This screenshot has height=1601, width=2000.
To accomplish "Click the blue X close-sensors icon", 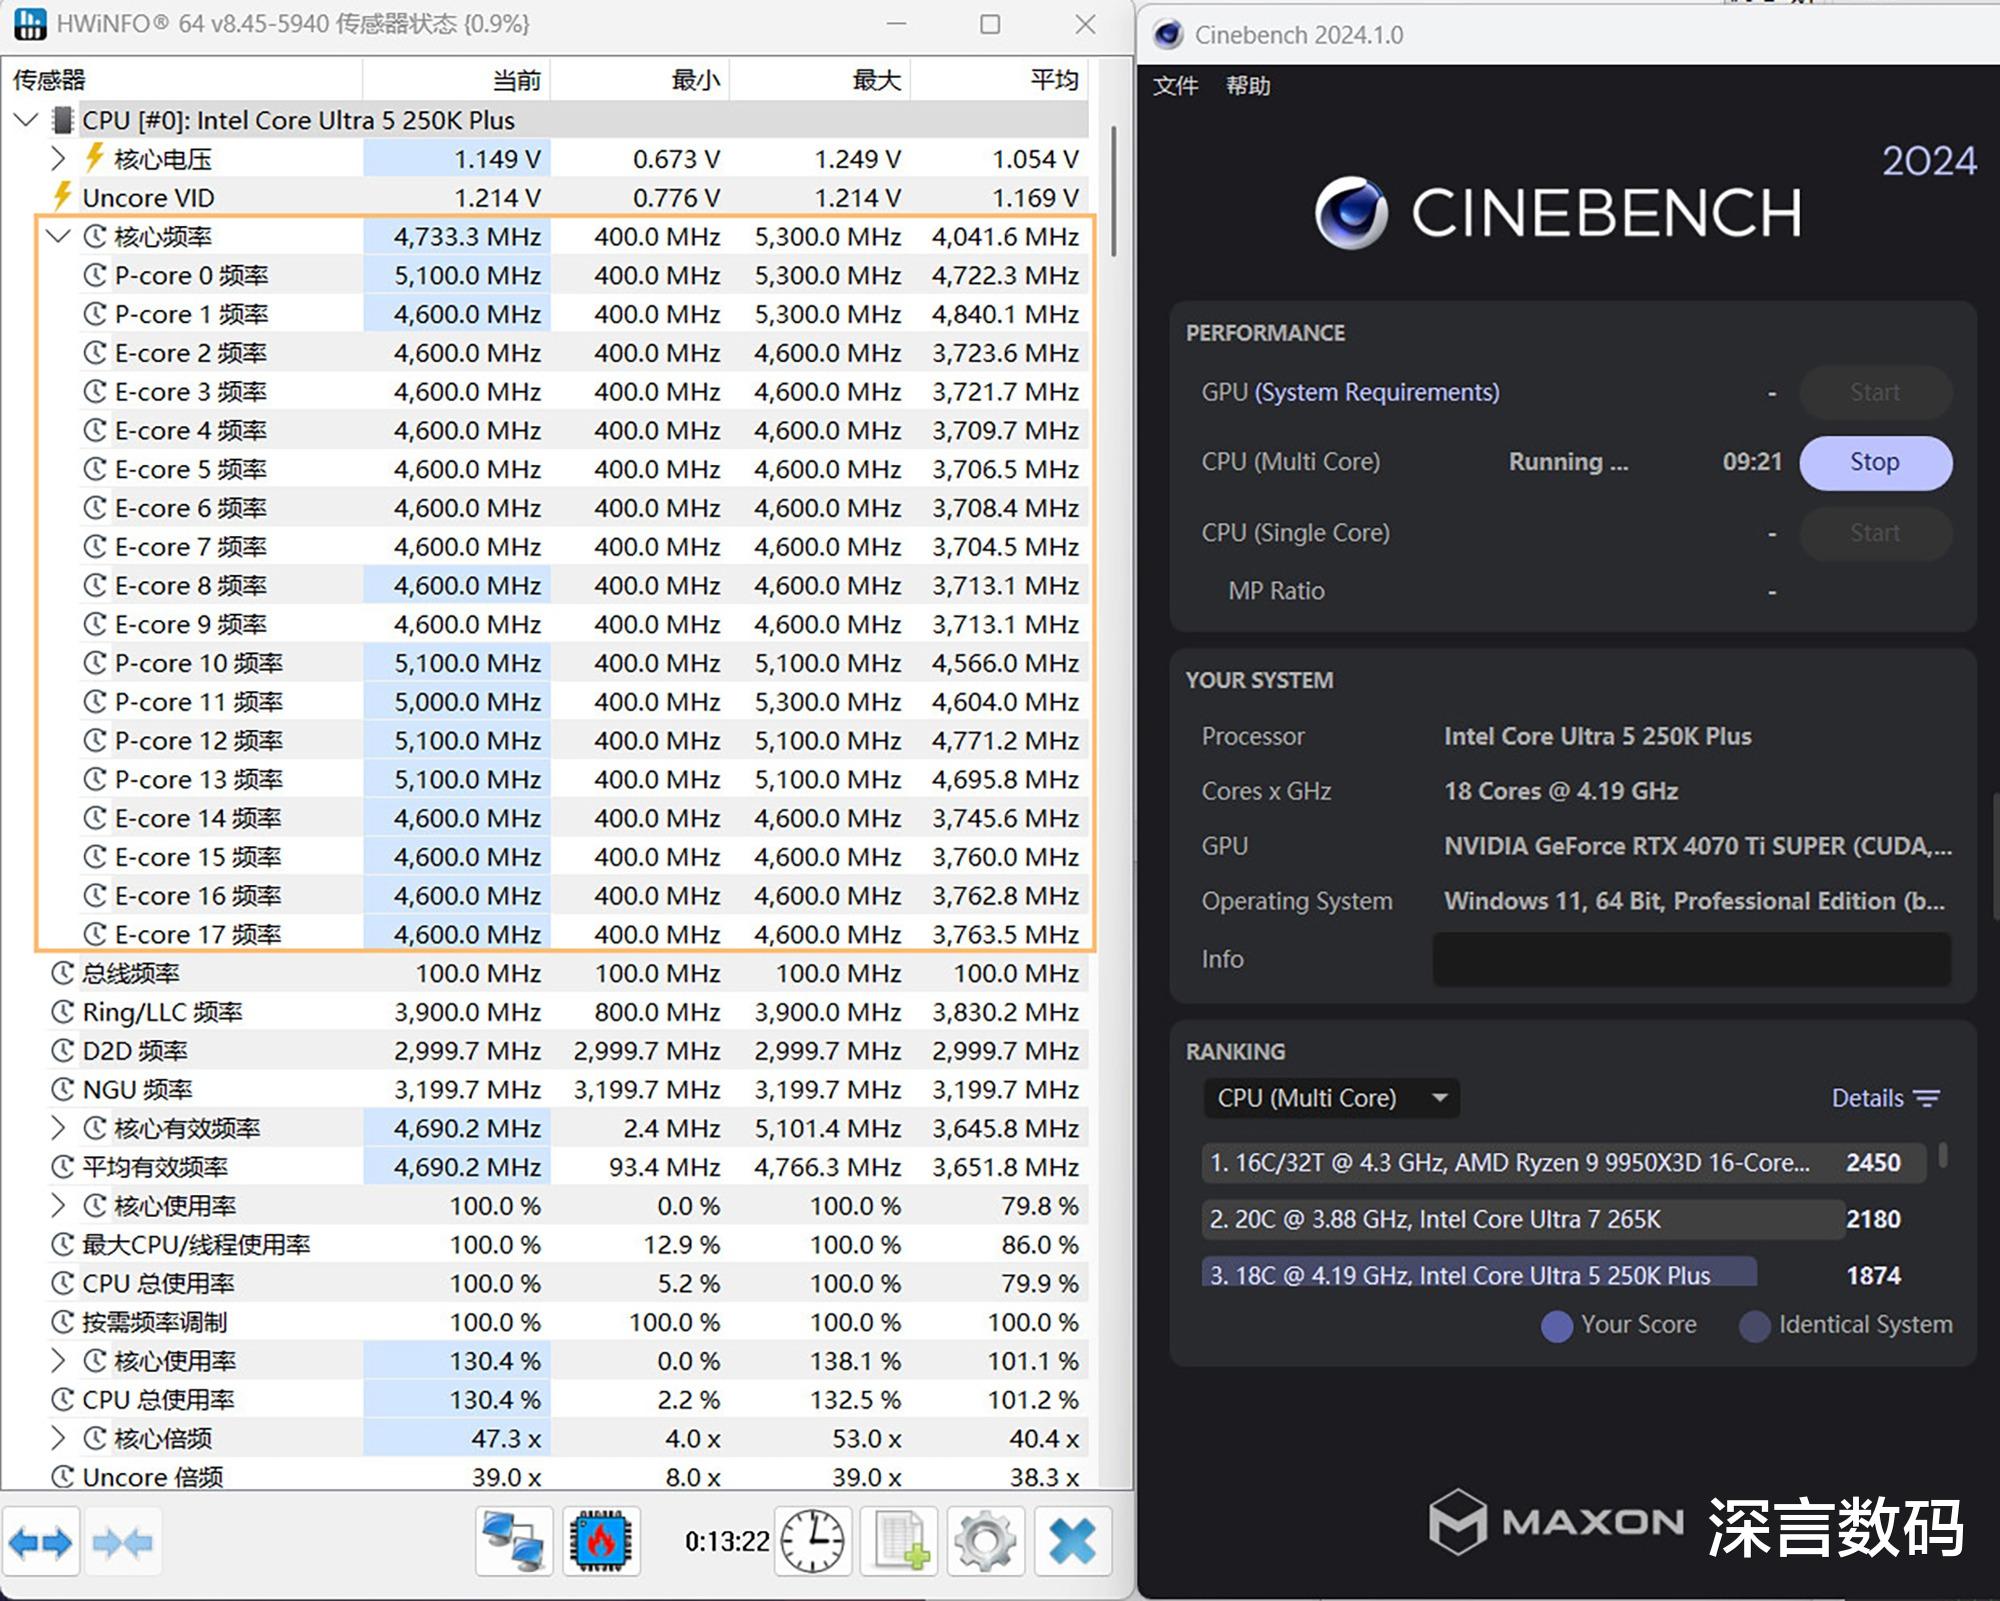I will click(1072, 1541).
